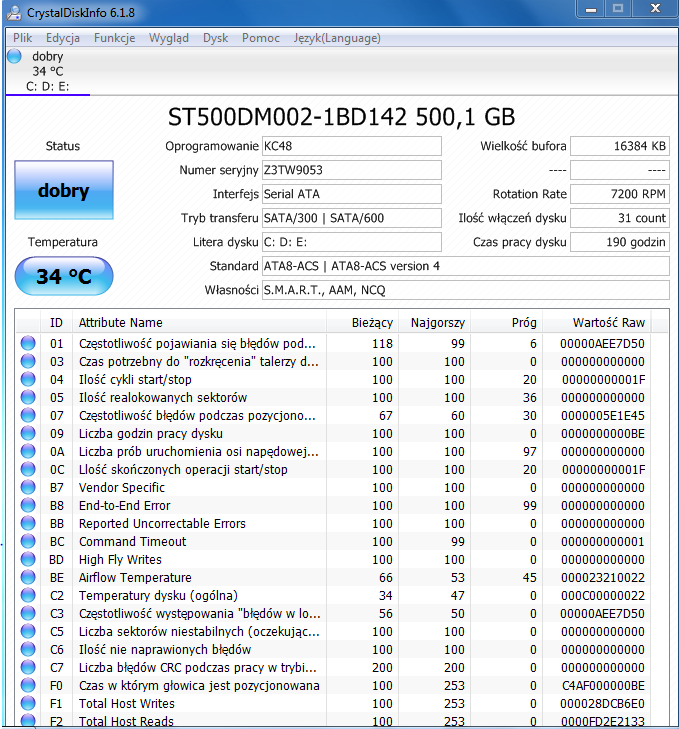The height and width of the screenshot is (729, 679).
Task: Click the CrystalDiskInfo title bar app icon
Action: 13,13
